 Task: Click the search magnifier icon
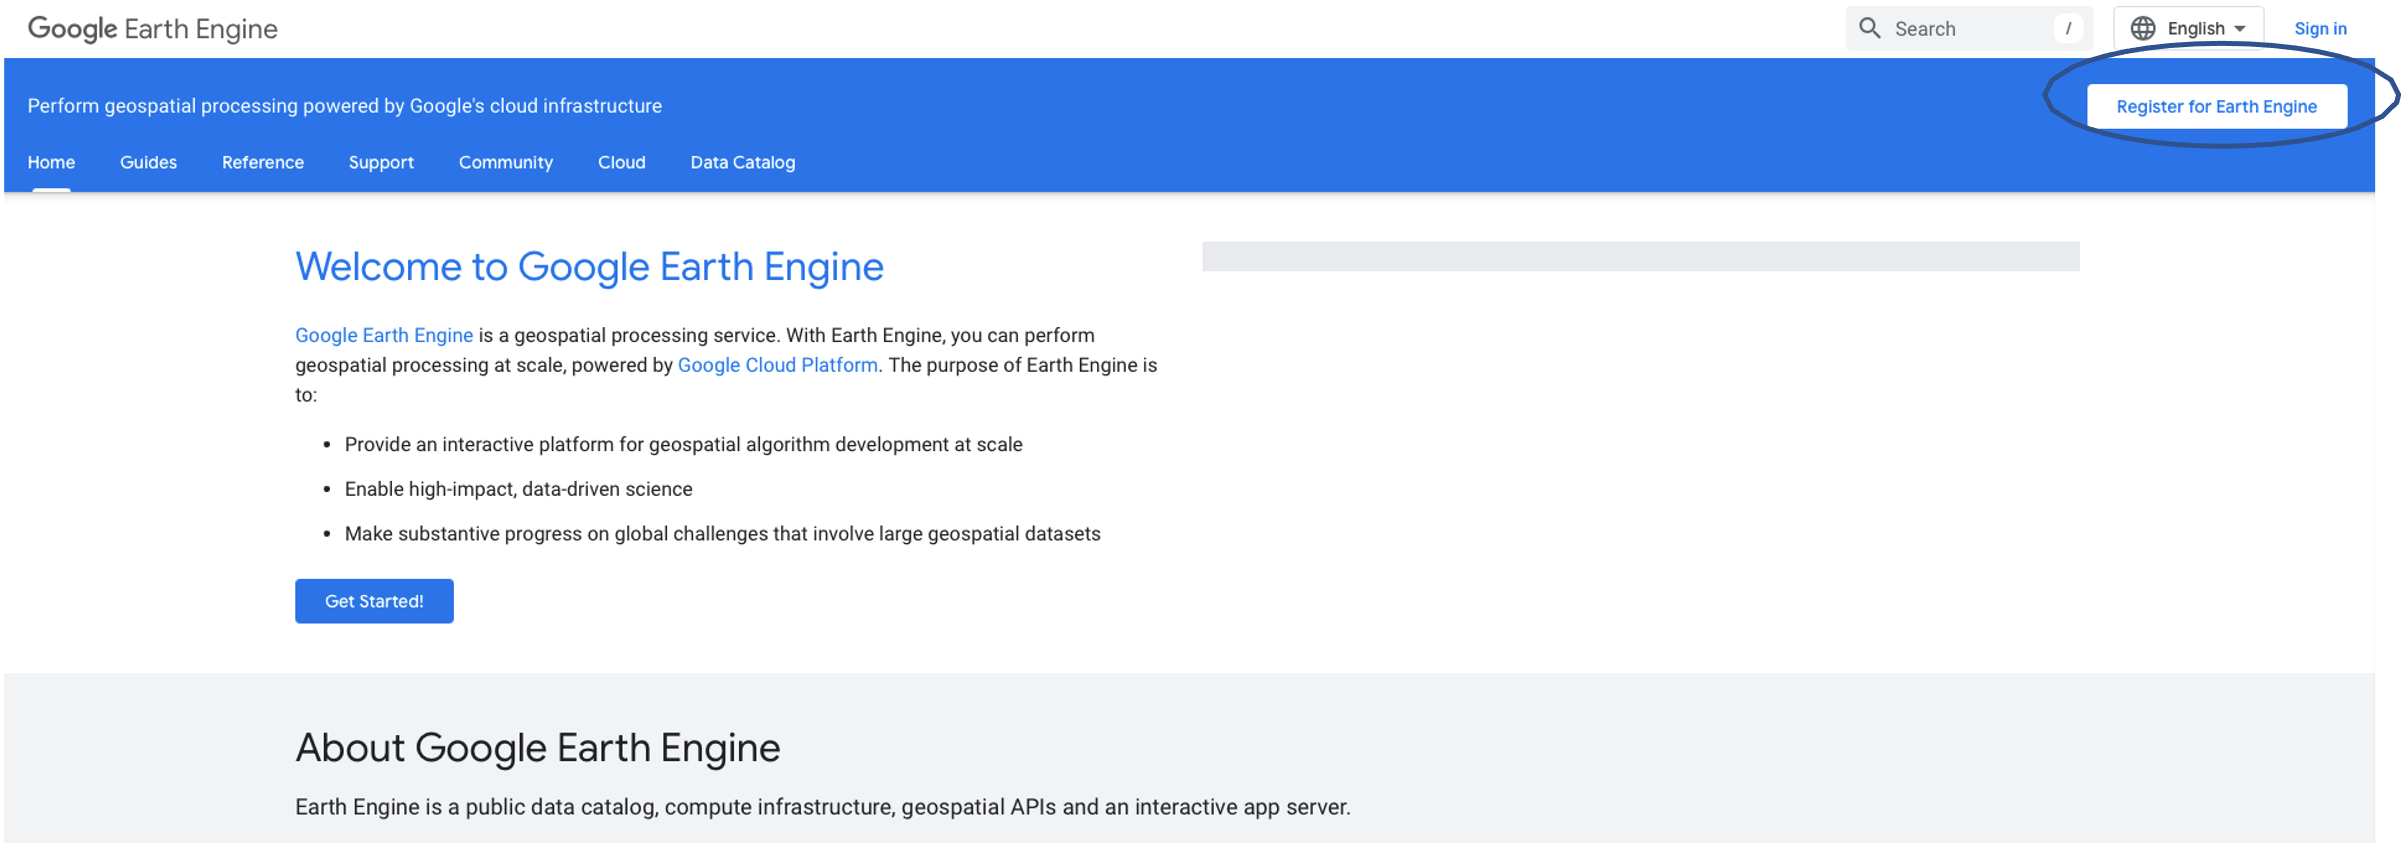[1869, 28]
